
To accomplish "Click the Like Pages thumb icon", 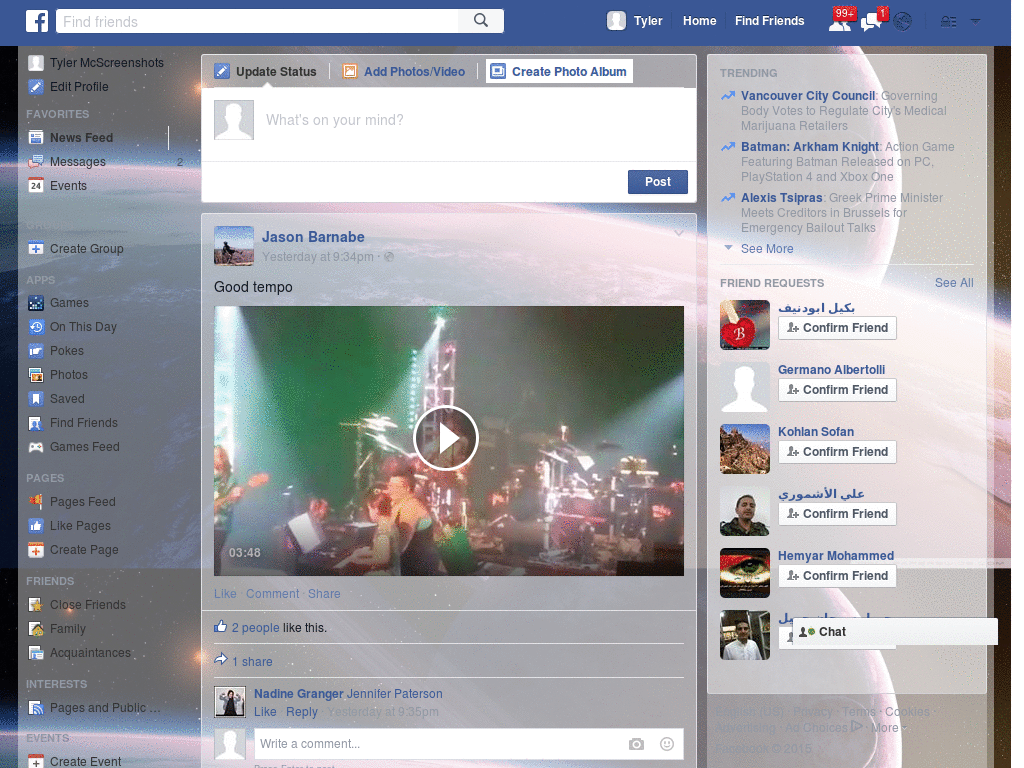I will [x=36, y=526].
